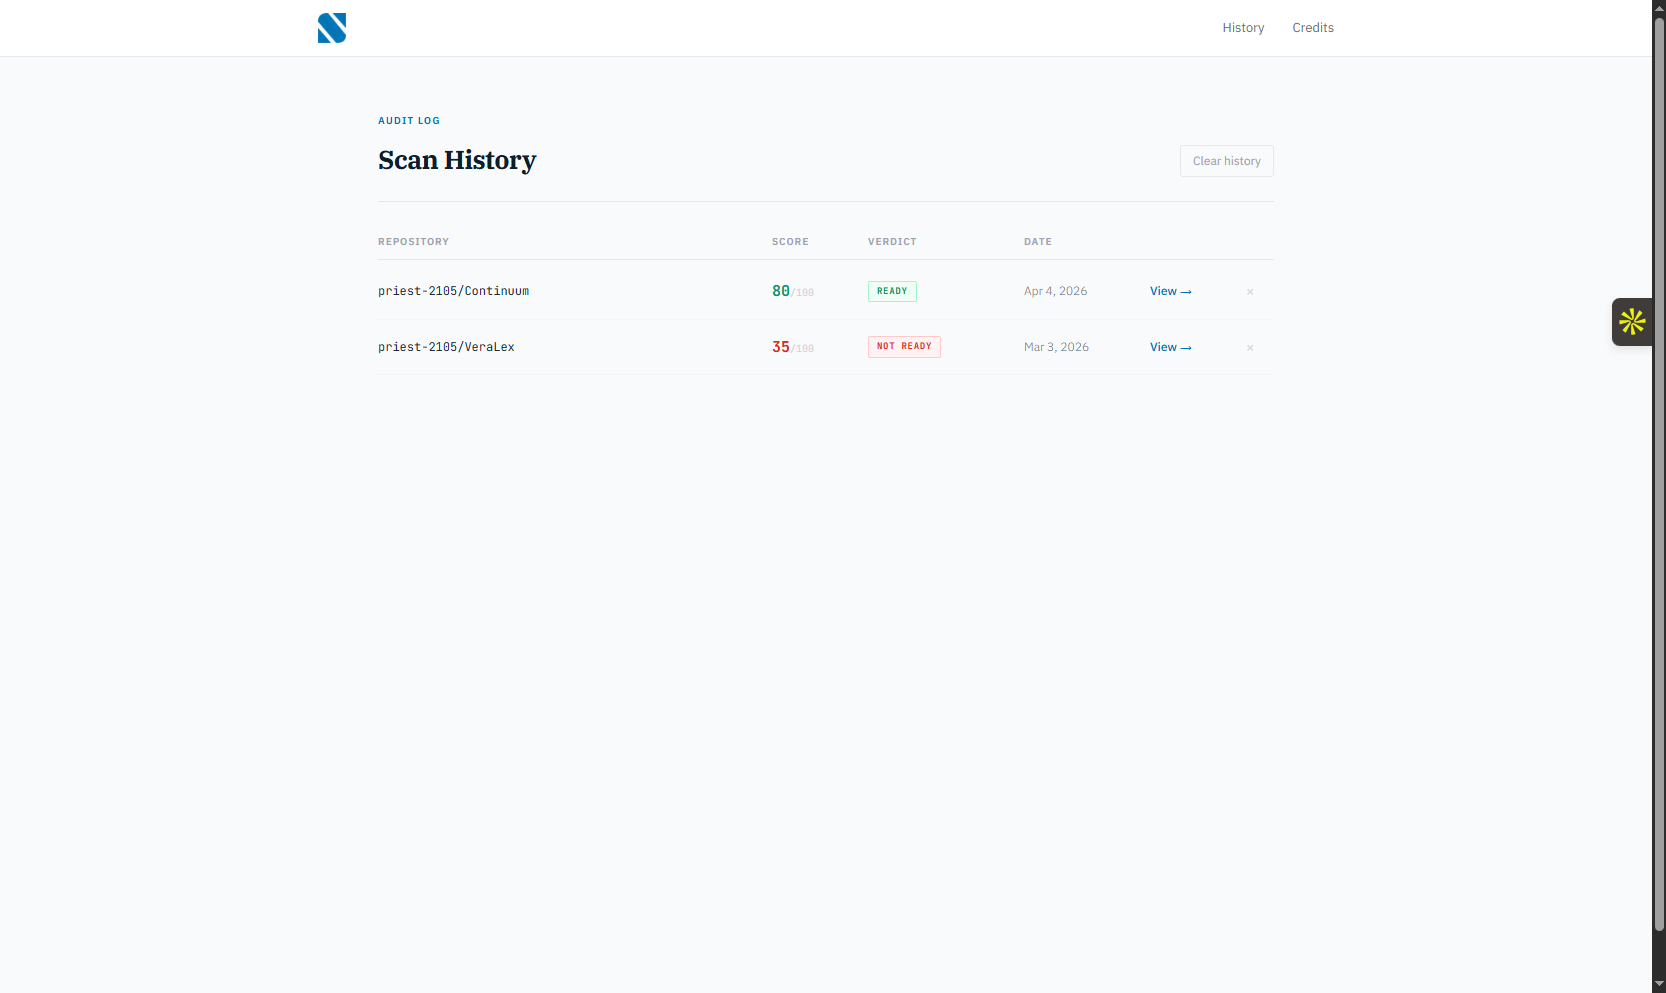Click the scrollbar up arrow
The width and height of the screenshot is (1666, 993).
point(1659,7)
